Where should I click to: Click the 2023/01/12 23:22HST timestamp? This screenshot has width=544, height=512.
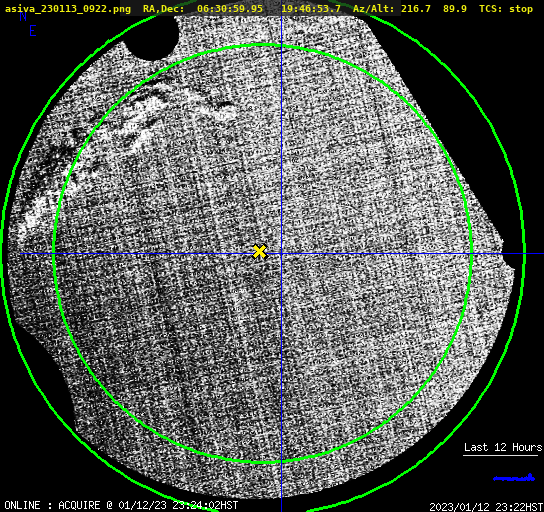click(486, 507)
